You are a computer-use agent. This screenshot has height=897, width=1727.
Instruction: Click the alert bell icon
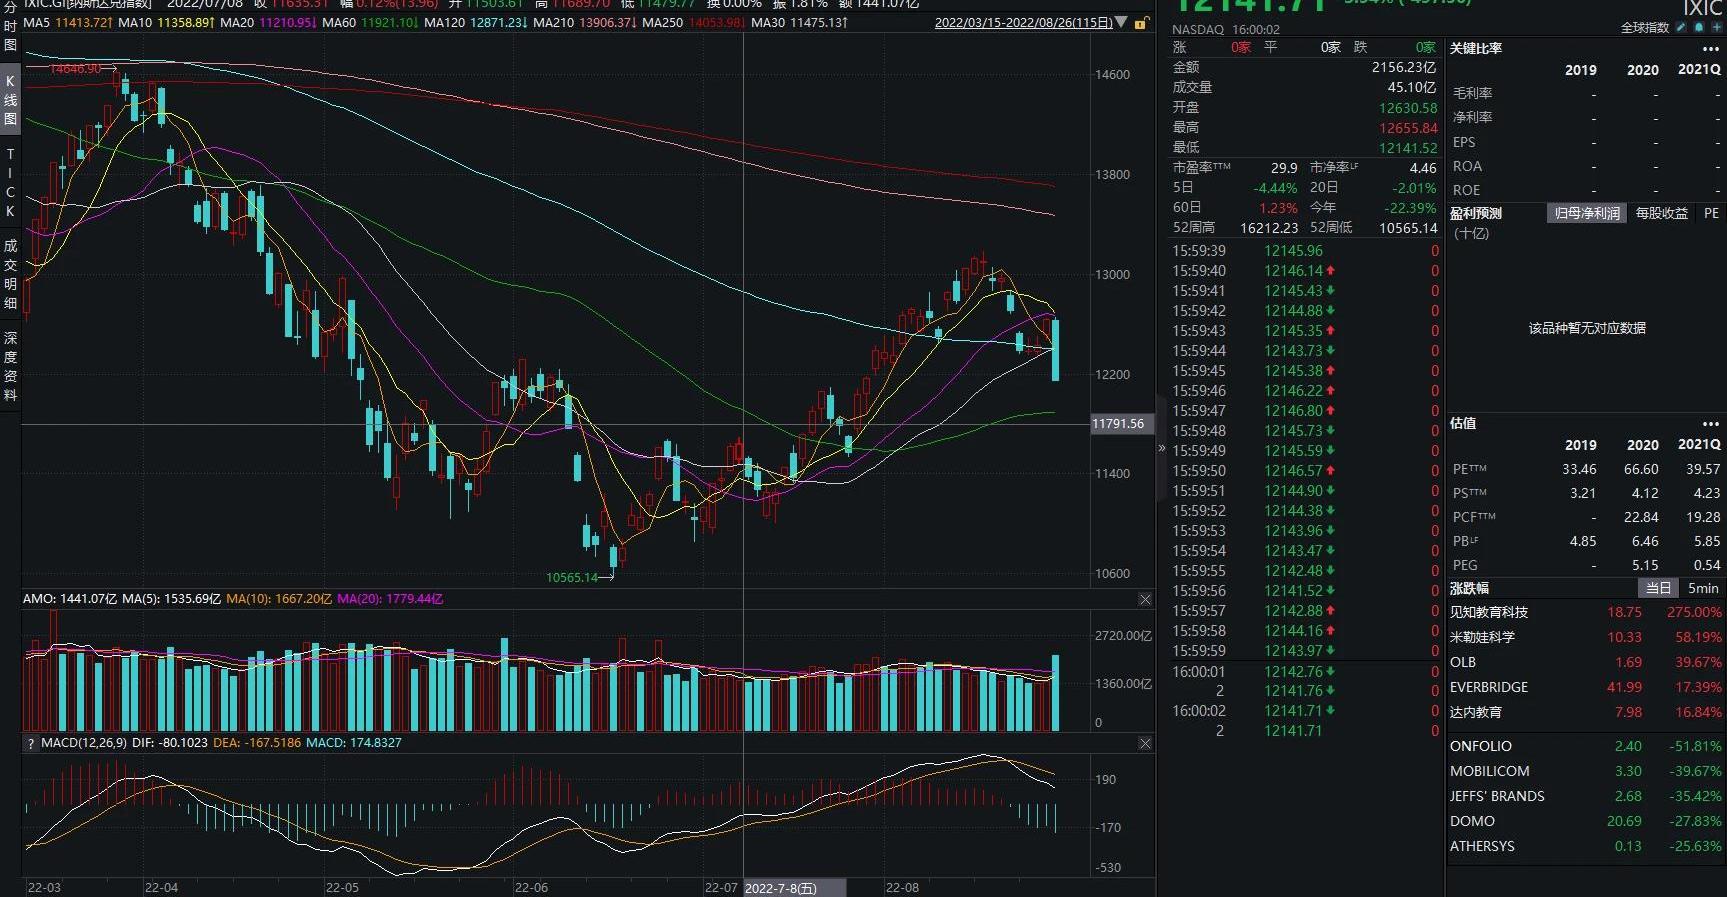point(1698,27)
